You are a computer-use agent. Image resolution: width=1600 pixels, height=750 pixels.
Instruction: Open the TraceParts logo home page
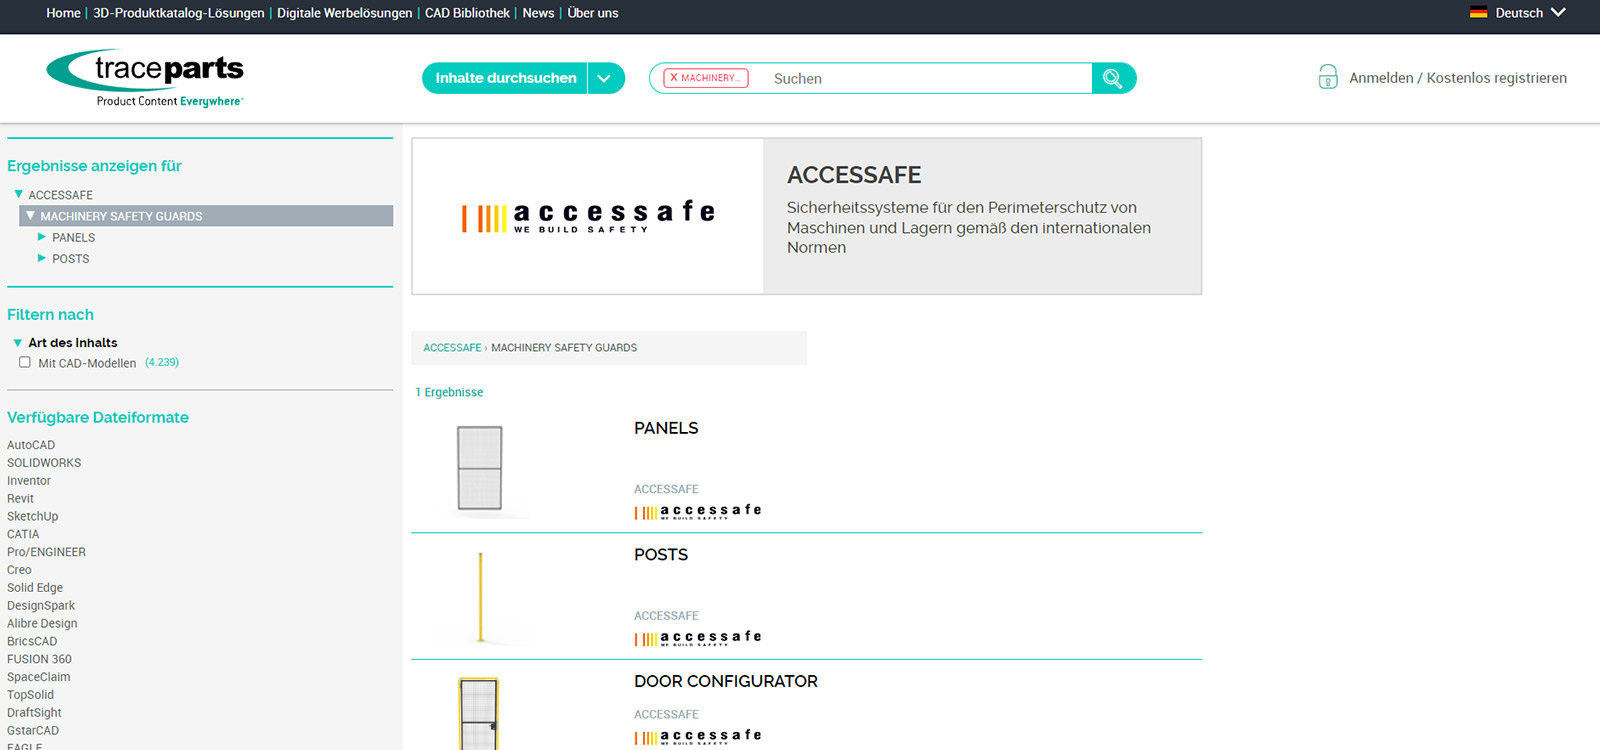[x=145, y=77]
